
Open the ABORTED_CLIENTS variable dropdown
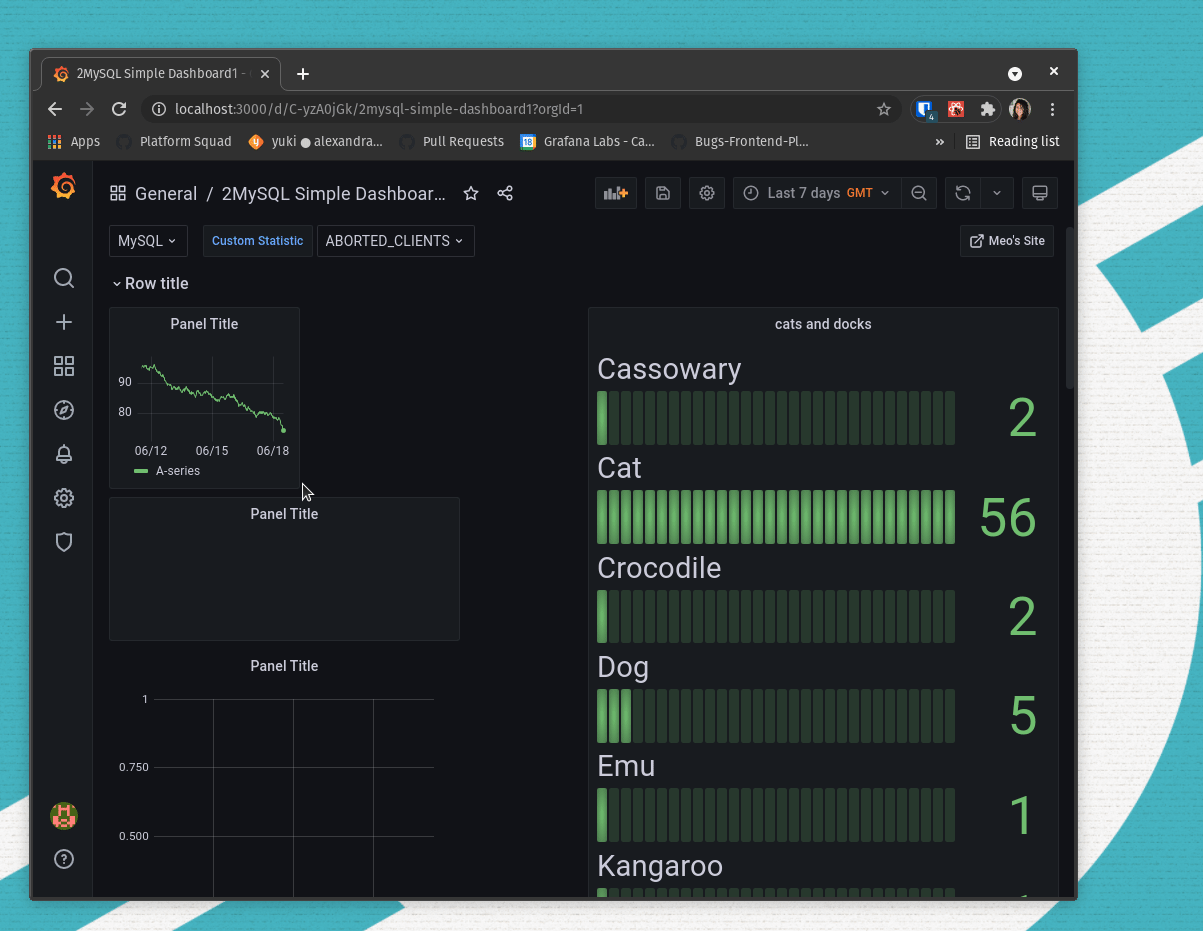tap(395, 241)
